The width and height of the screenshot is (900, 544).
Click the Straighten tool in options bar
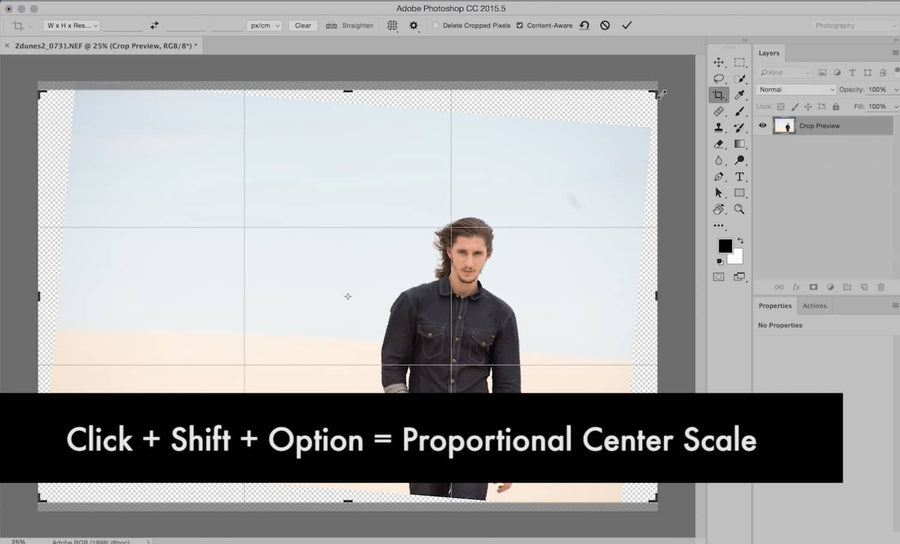[x=350, y=26]
